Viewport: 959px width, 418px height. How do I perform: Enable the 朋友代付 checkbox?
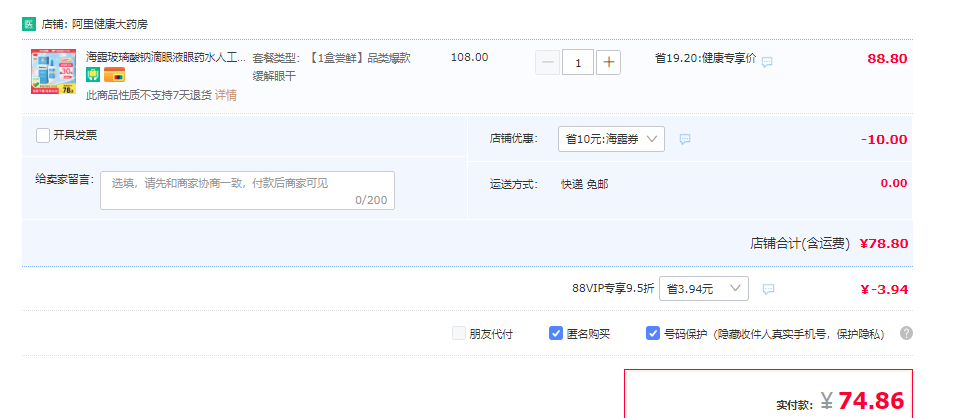[459, 334]
